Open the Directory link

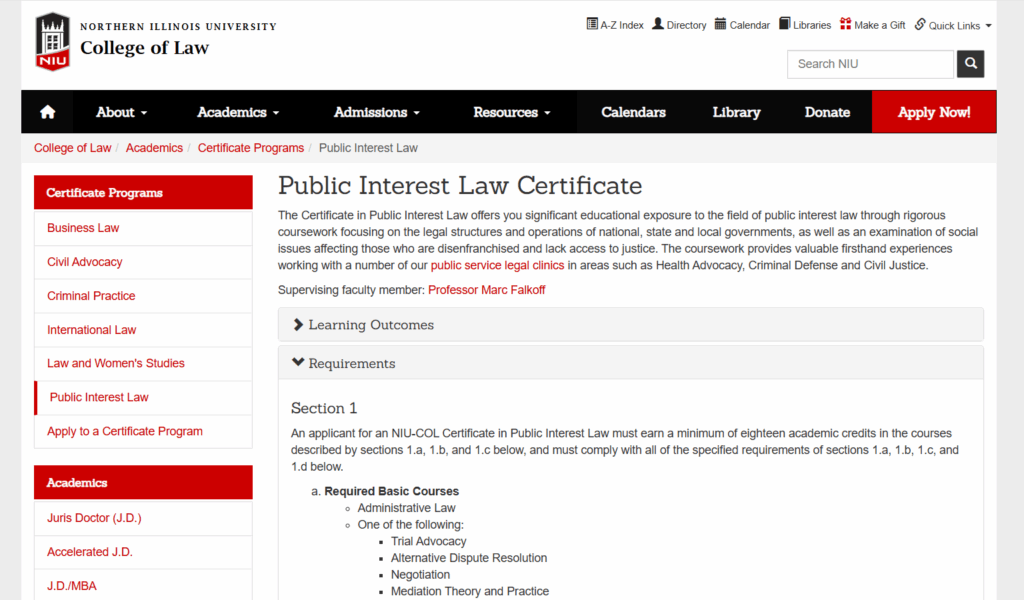point(679,25)
